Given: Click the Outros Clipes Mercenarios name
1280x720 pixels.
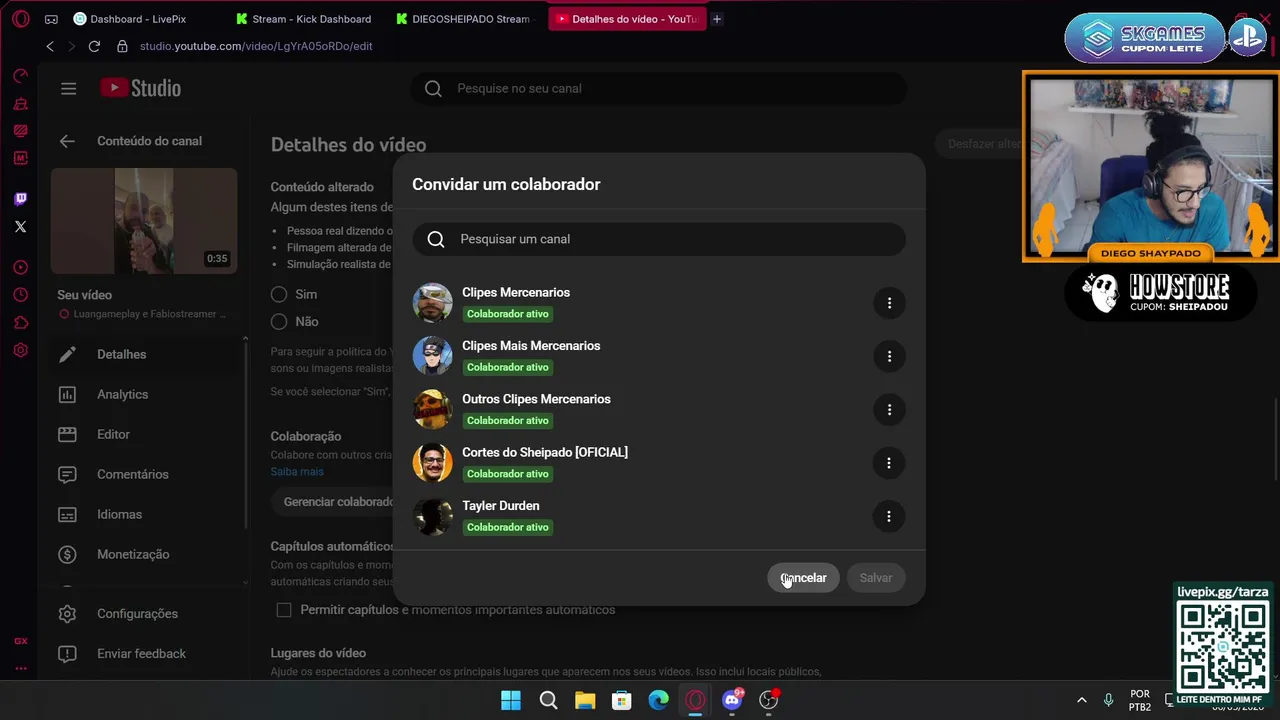Looking at the screenshot, I should tap(536, 399).
